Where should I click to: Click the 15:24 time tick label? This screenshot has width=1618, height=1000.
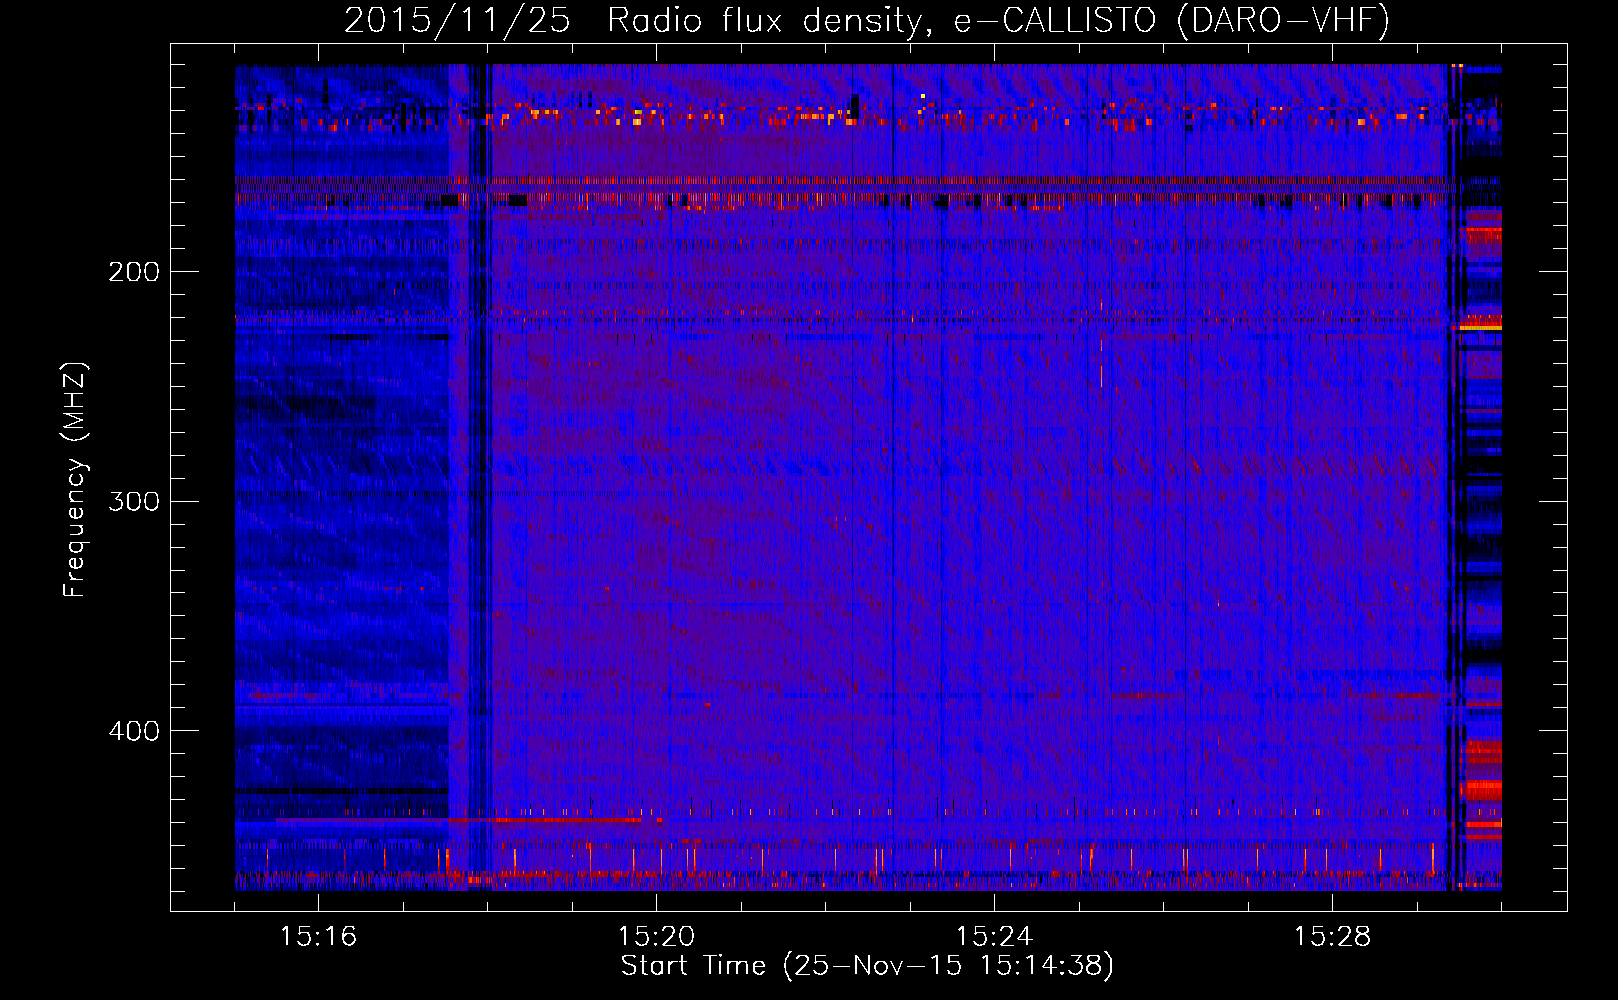point(994,937)
